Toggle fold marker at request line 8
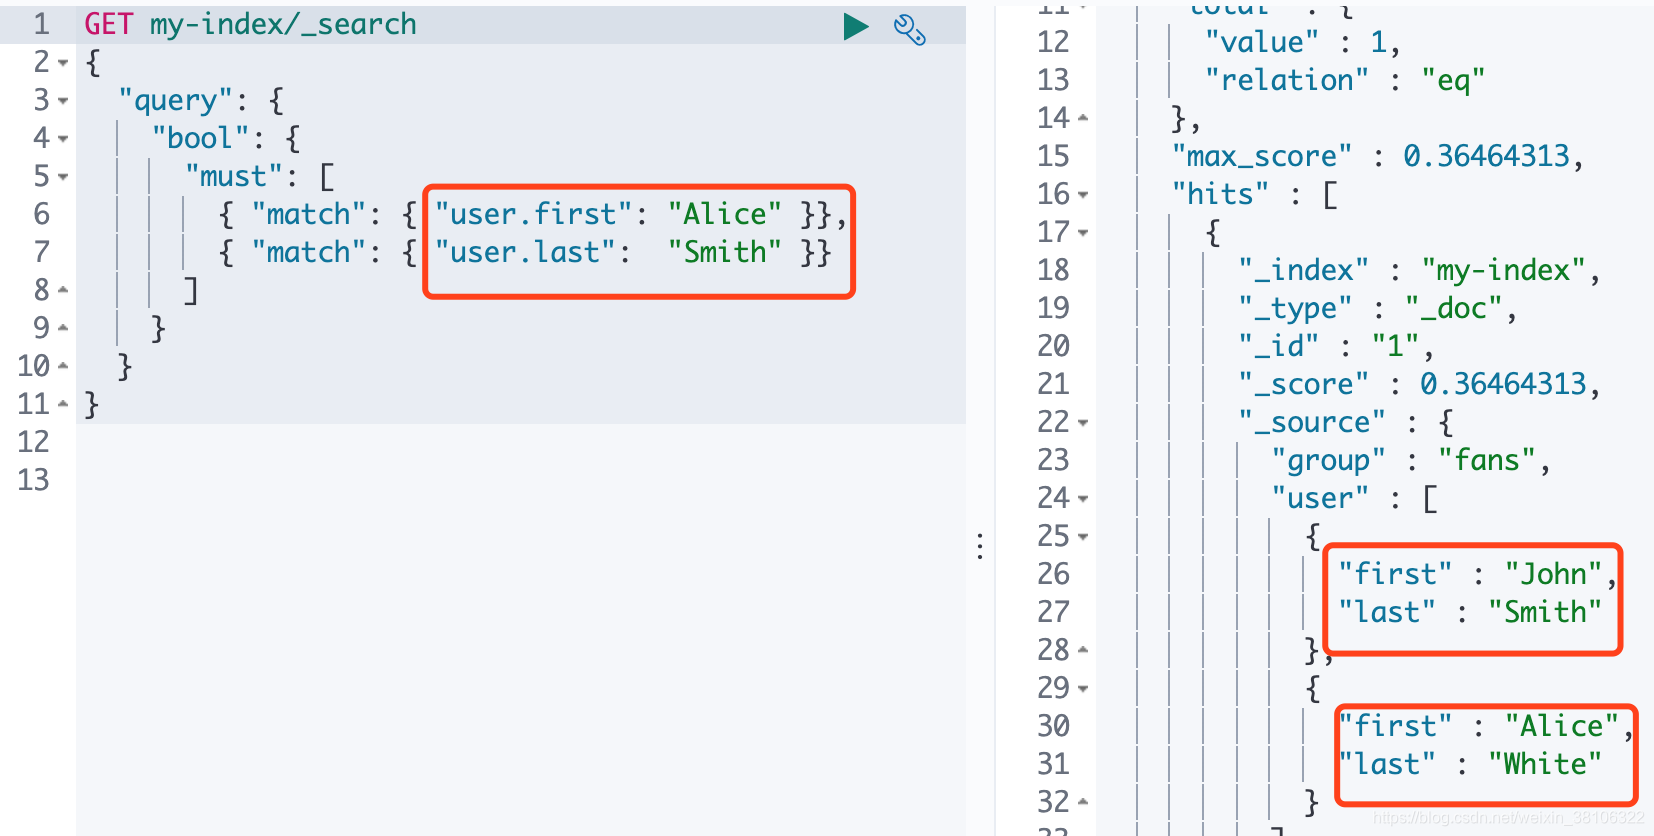This screenshot has width=1654, height=836. (x=63, y=290)
